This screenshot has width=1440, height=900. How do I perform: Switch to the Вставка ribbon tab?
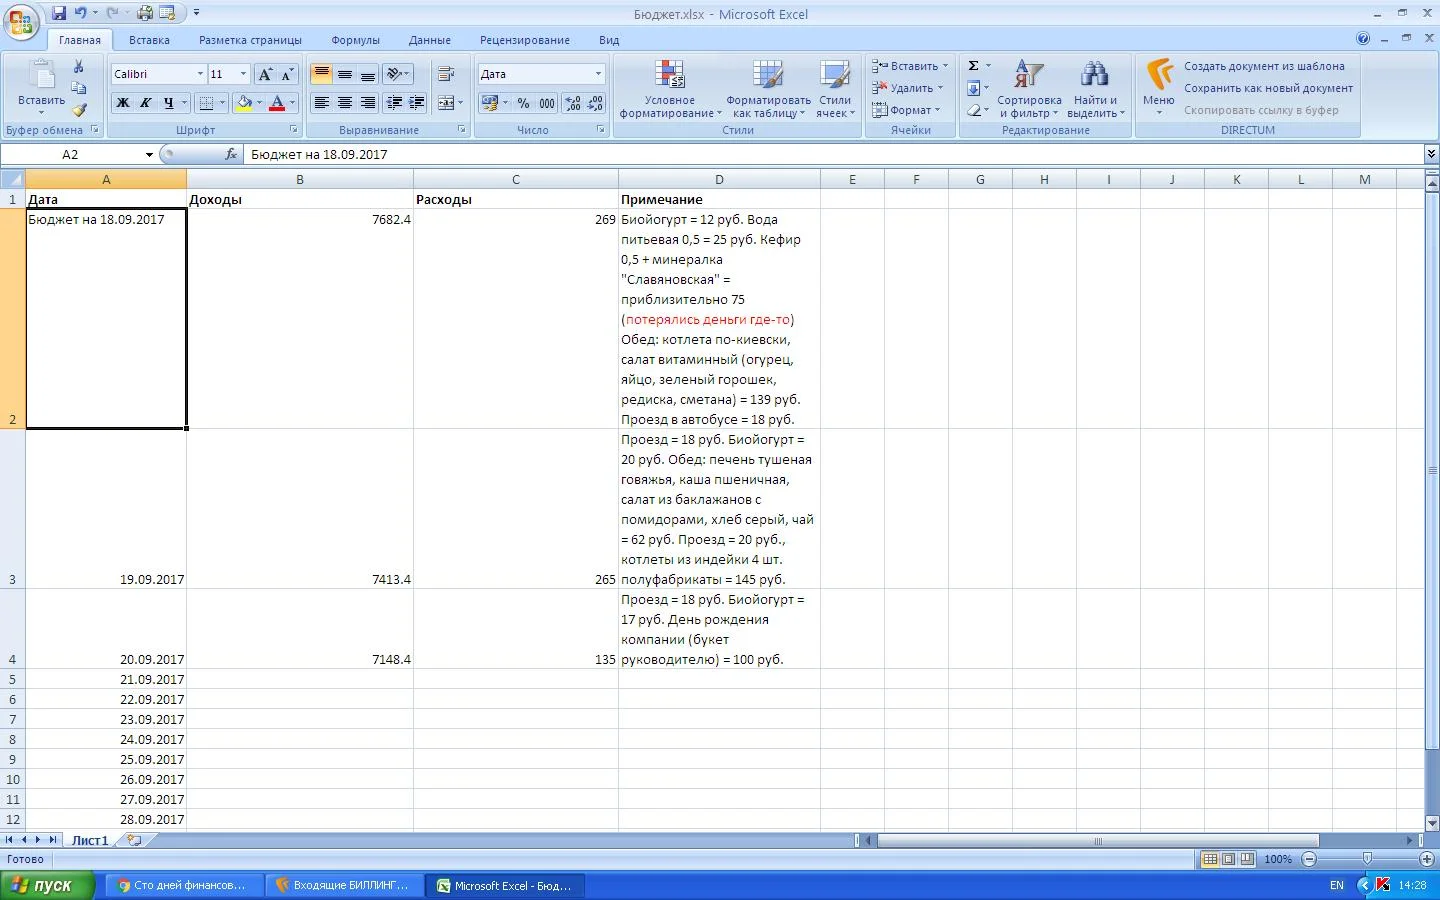(x=149, y=40)
